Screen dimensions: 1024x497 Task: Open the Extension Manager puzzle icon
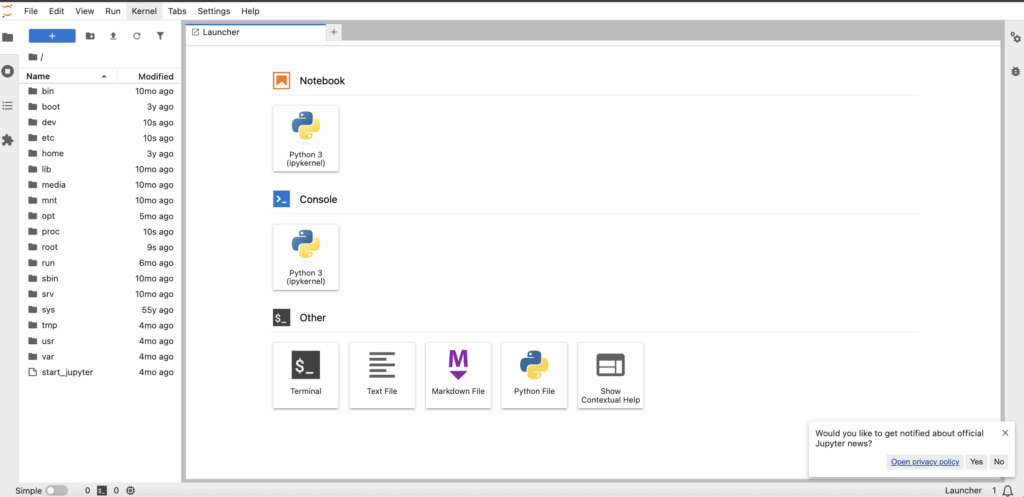(8, 140)
